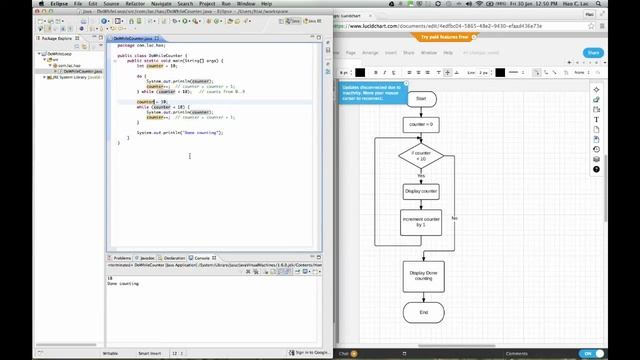Switch to the Javadoc tab
Screen dimensions: 640x360
pos(147,258)
